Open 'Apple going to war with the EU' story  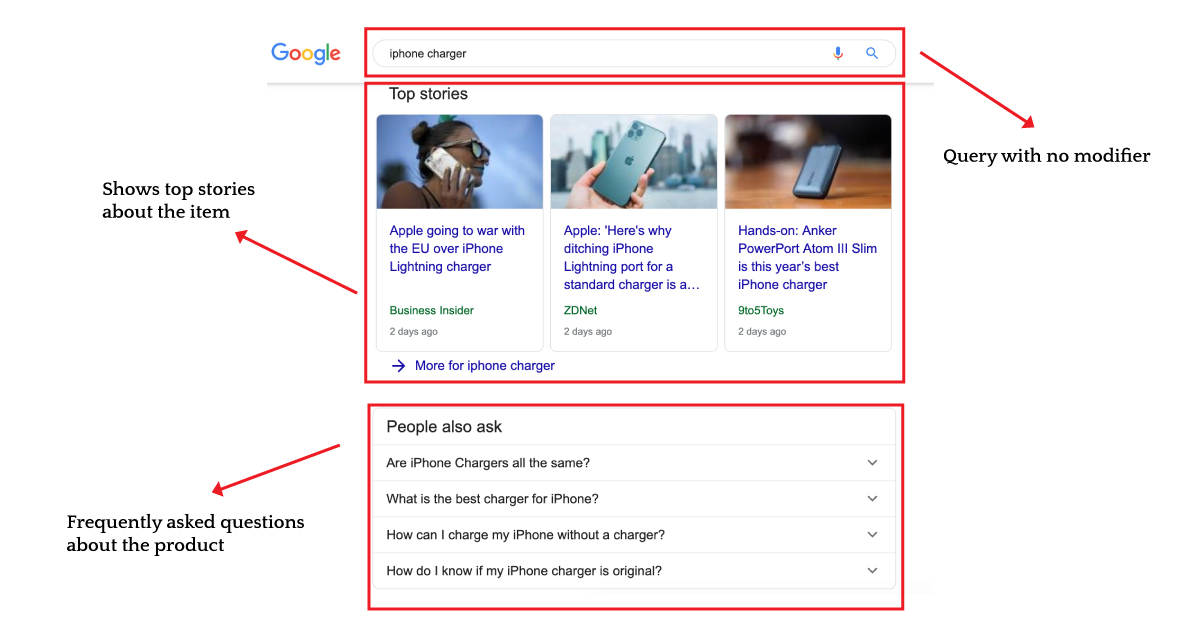pyautogui.click(x=457, y=249)
